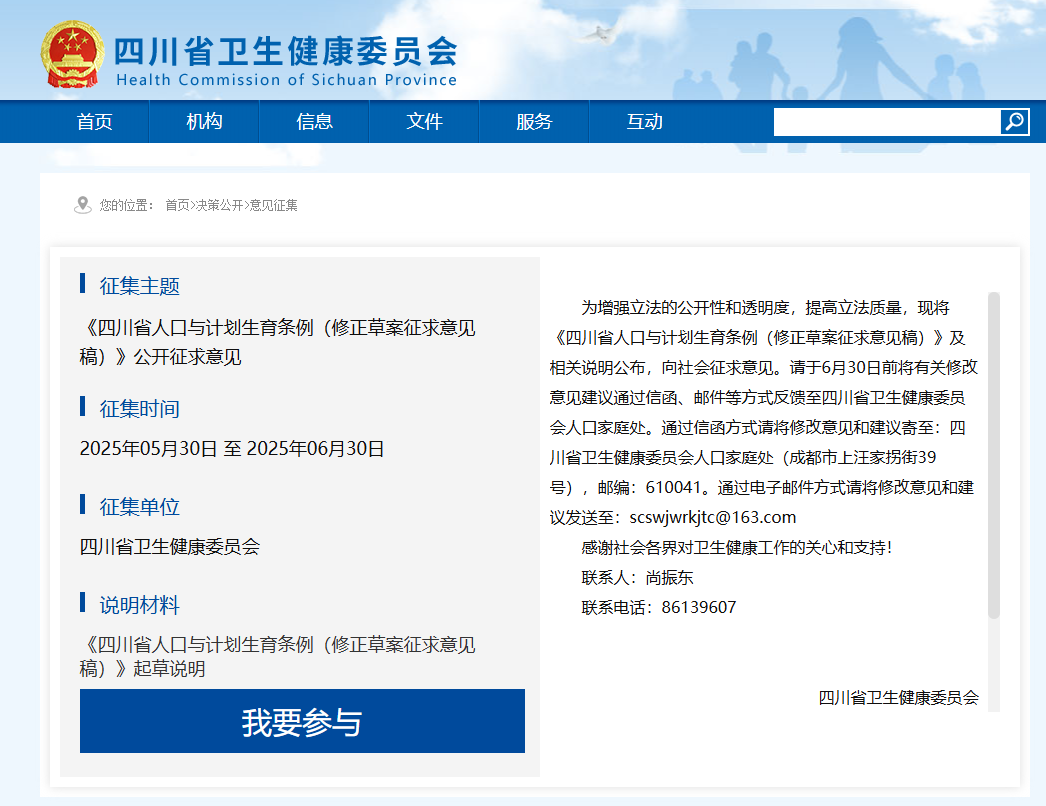
Task: Click the date range 2025年05月30日 至 2025年06月30日
Action: (232, 448)
